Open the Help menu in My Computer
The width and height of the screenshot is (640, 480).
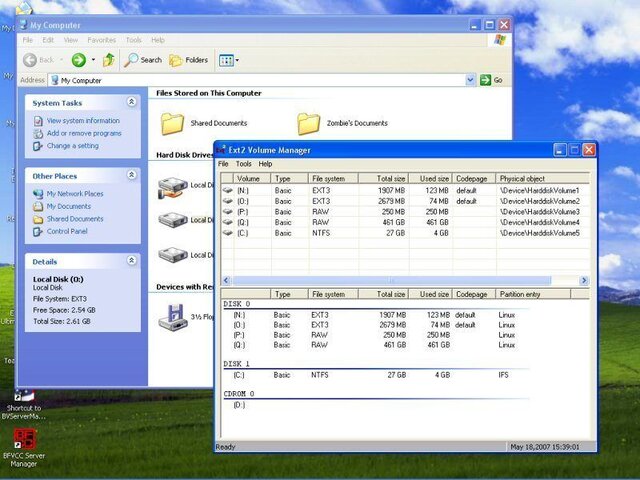pyautogui.click(x=158, y=40)
